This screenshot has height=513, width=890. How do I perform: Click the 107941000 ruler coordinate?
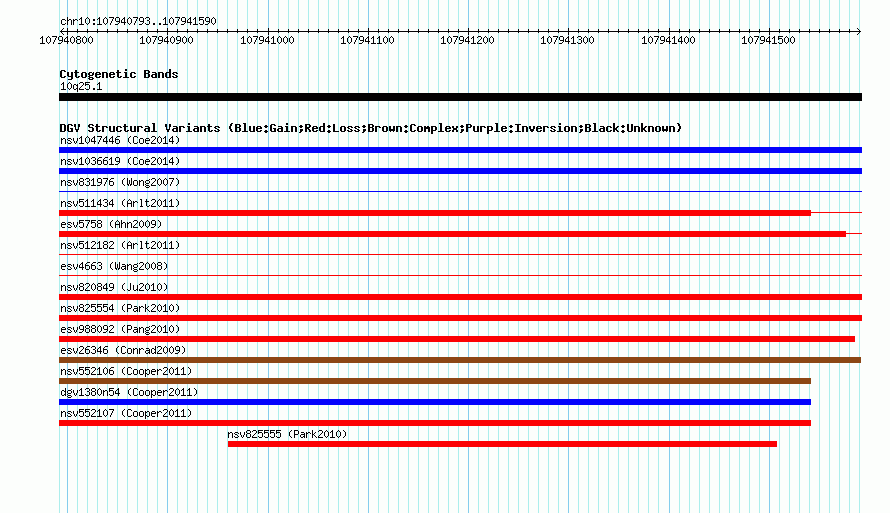(267, 40)
